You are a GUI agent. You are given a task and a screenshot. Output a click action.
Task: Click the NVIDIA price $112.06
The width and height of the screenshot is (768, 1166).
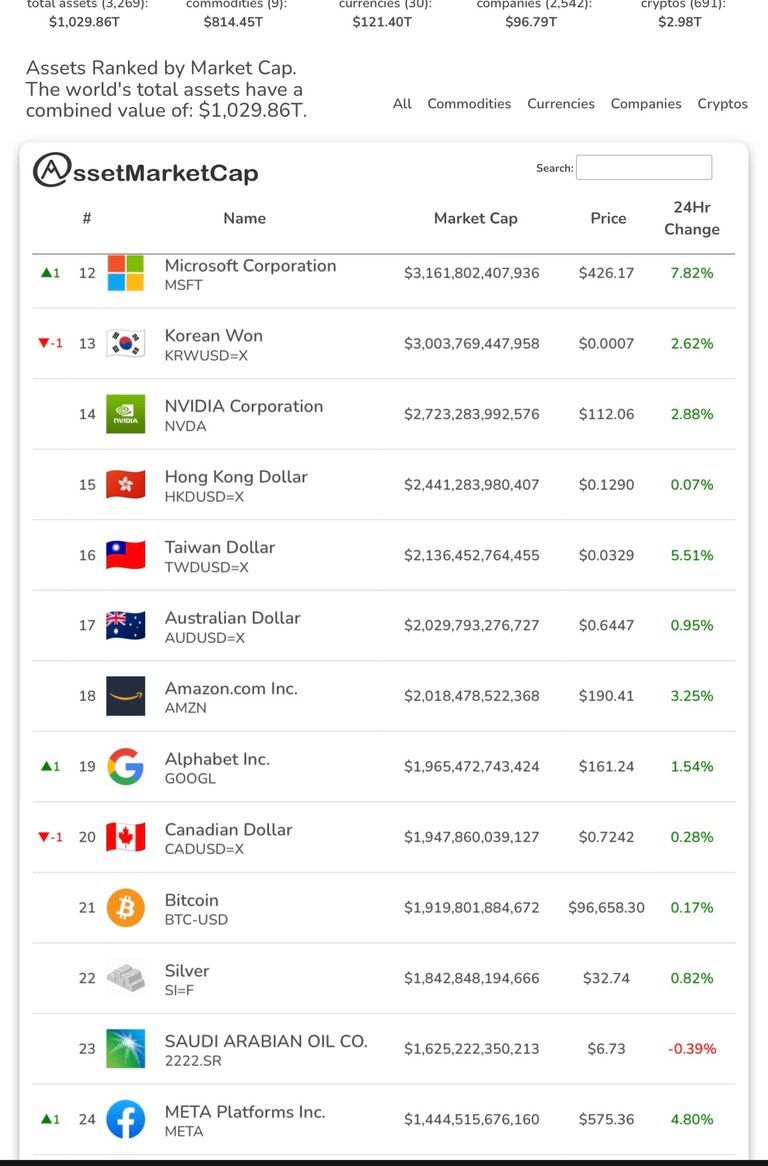(606, 414)
